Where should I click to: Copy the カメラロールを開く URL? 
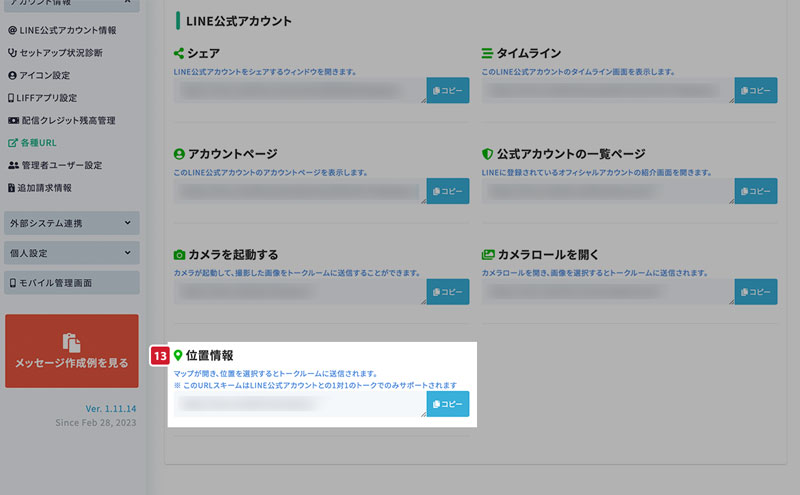pos(756,292)
